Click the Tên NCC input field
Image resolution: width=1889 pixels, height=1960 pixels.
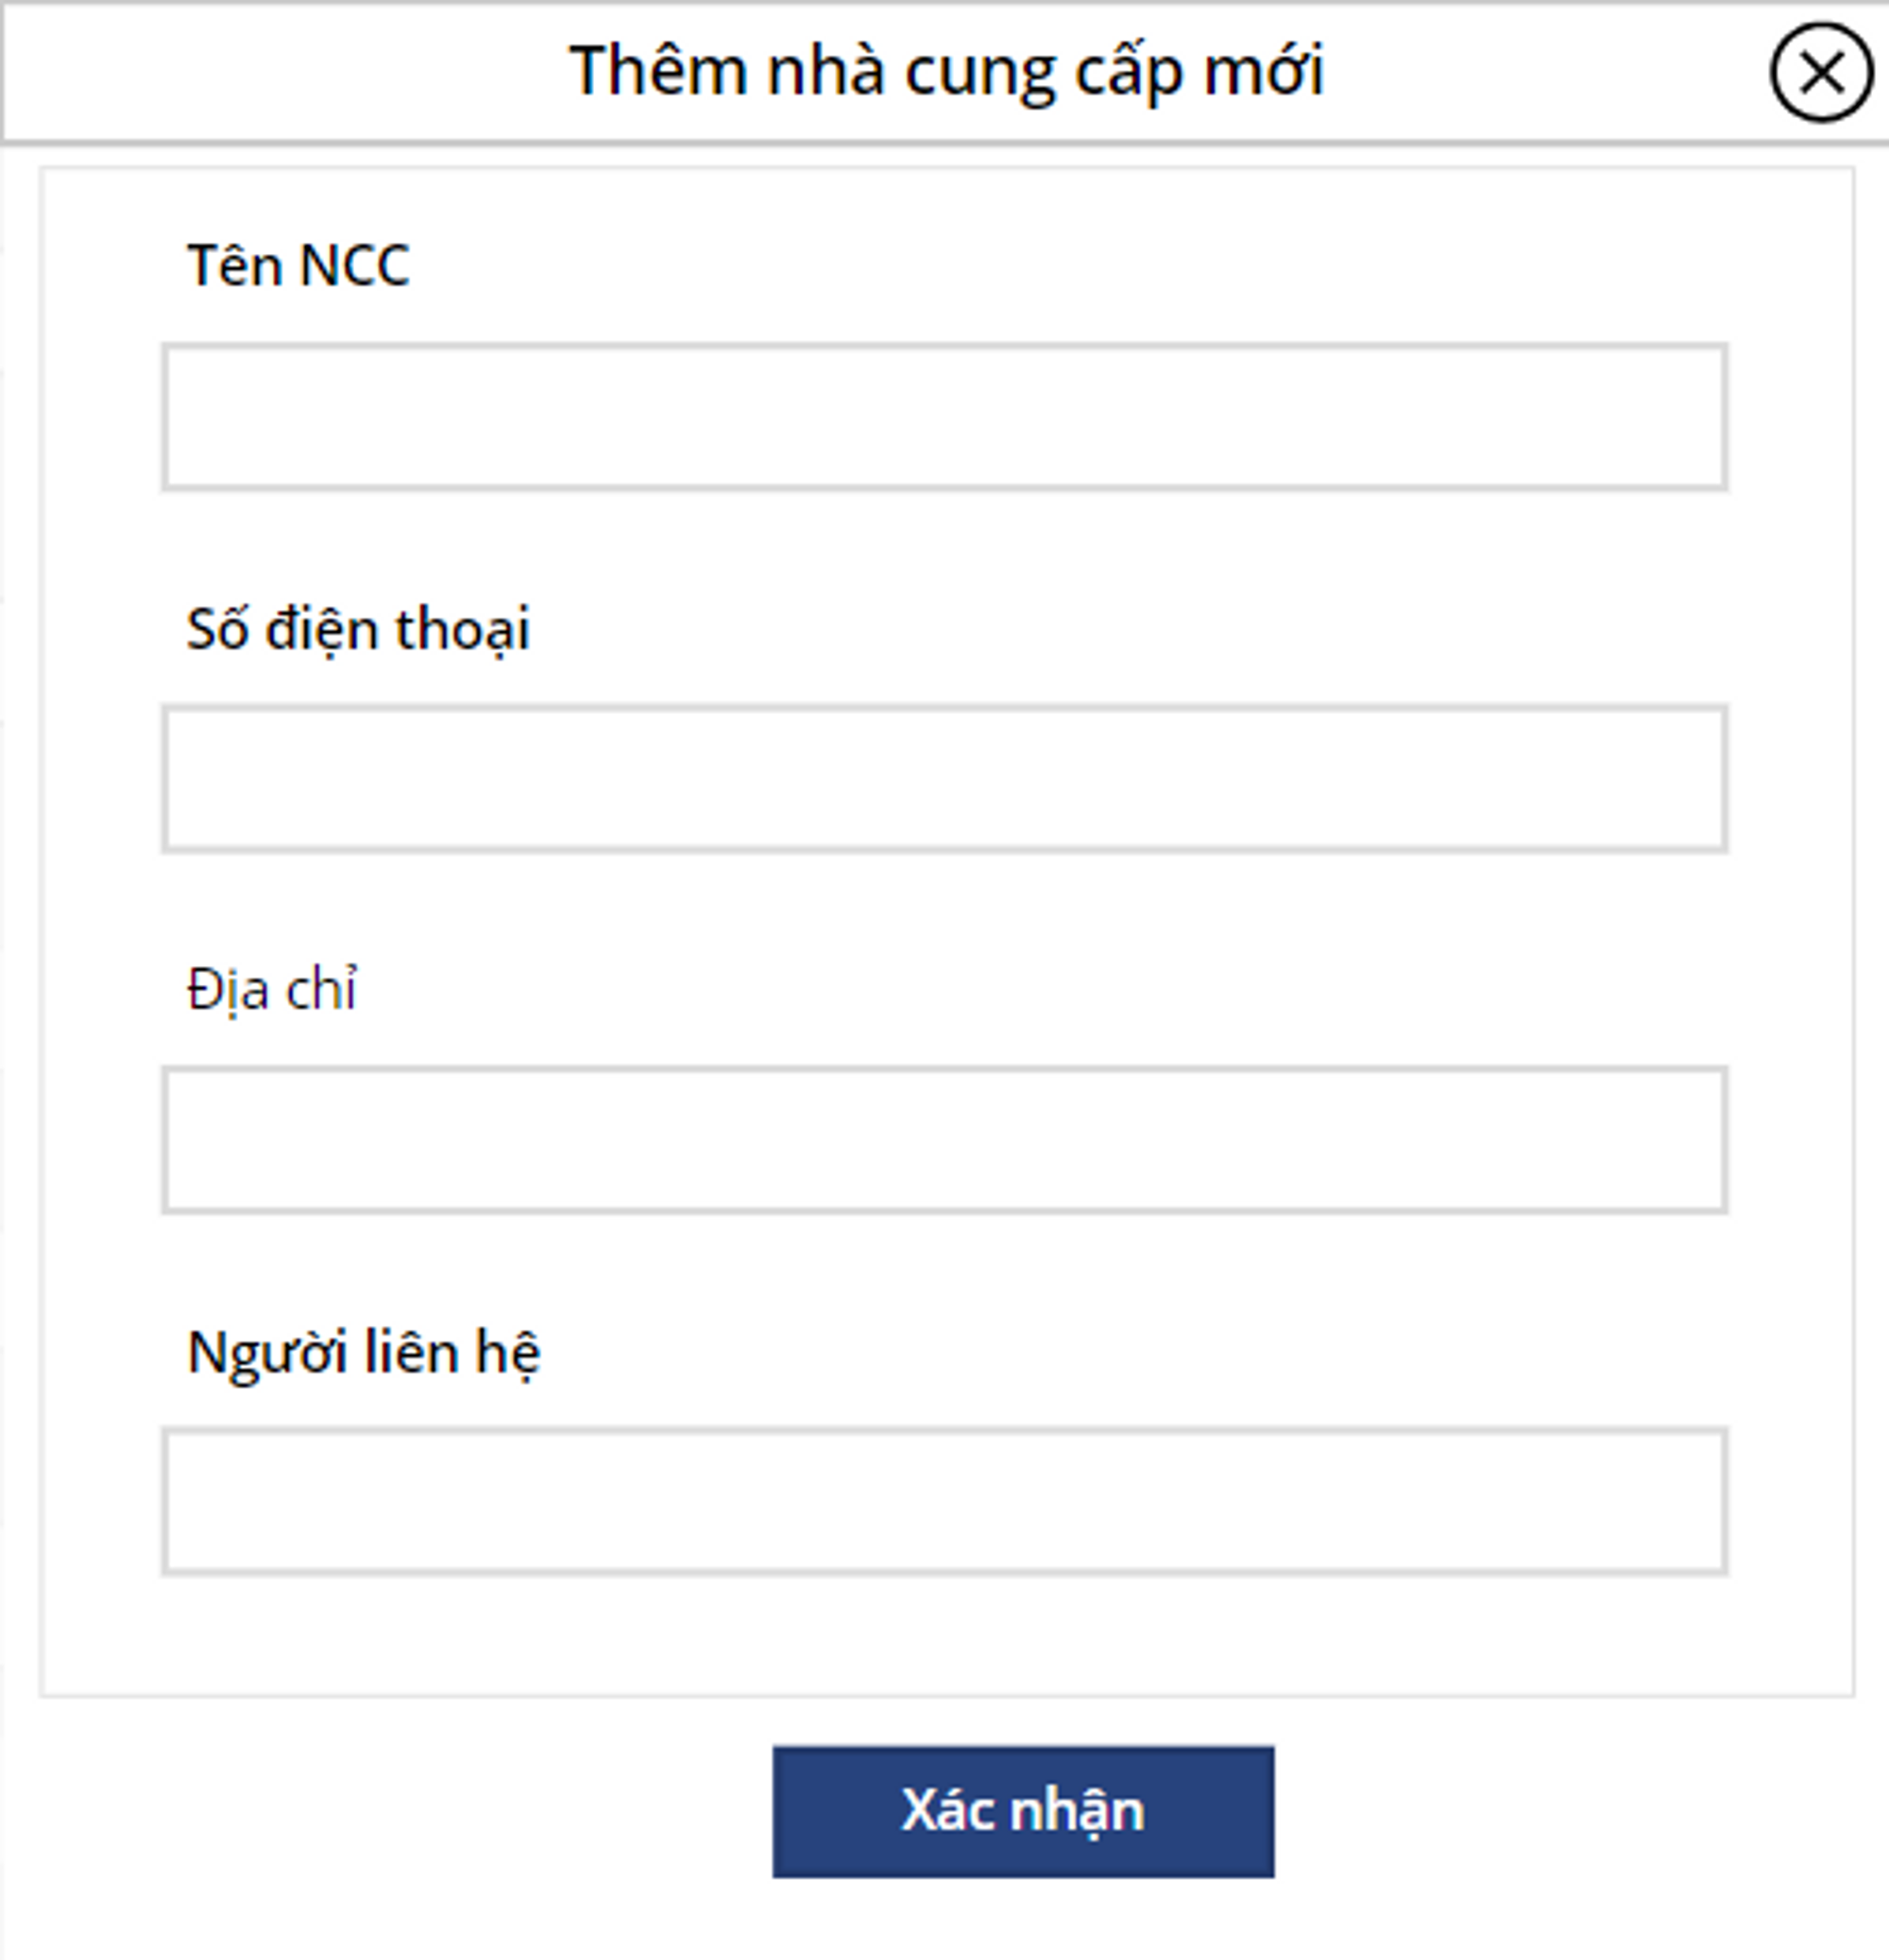click(x=944, y=417)
